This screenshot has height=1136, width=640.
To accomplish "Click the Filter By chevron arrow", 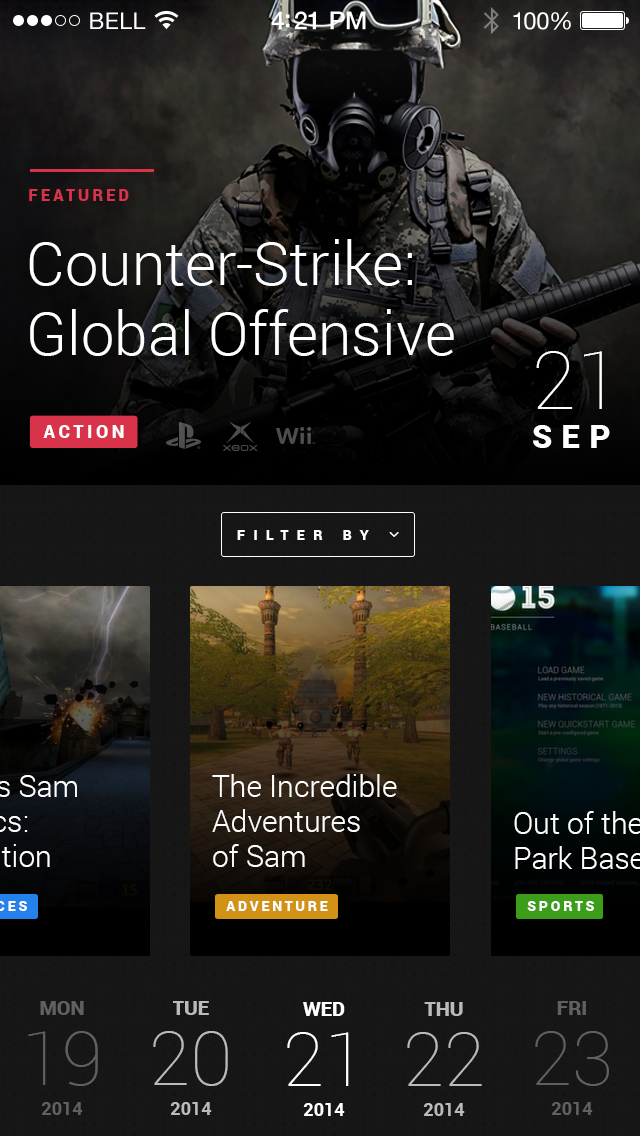I will pos(394,535).
